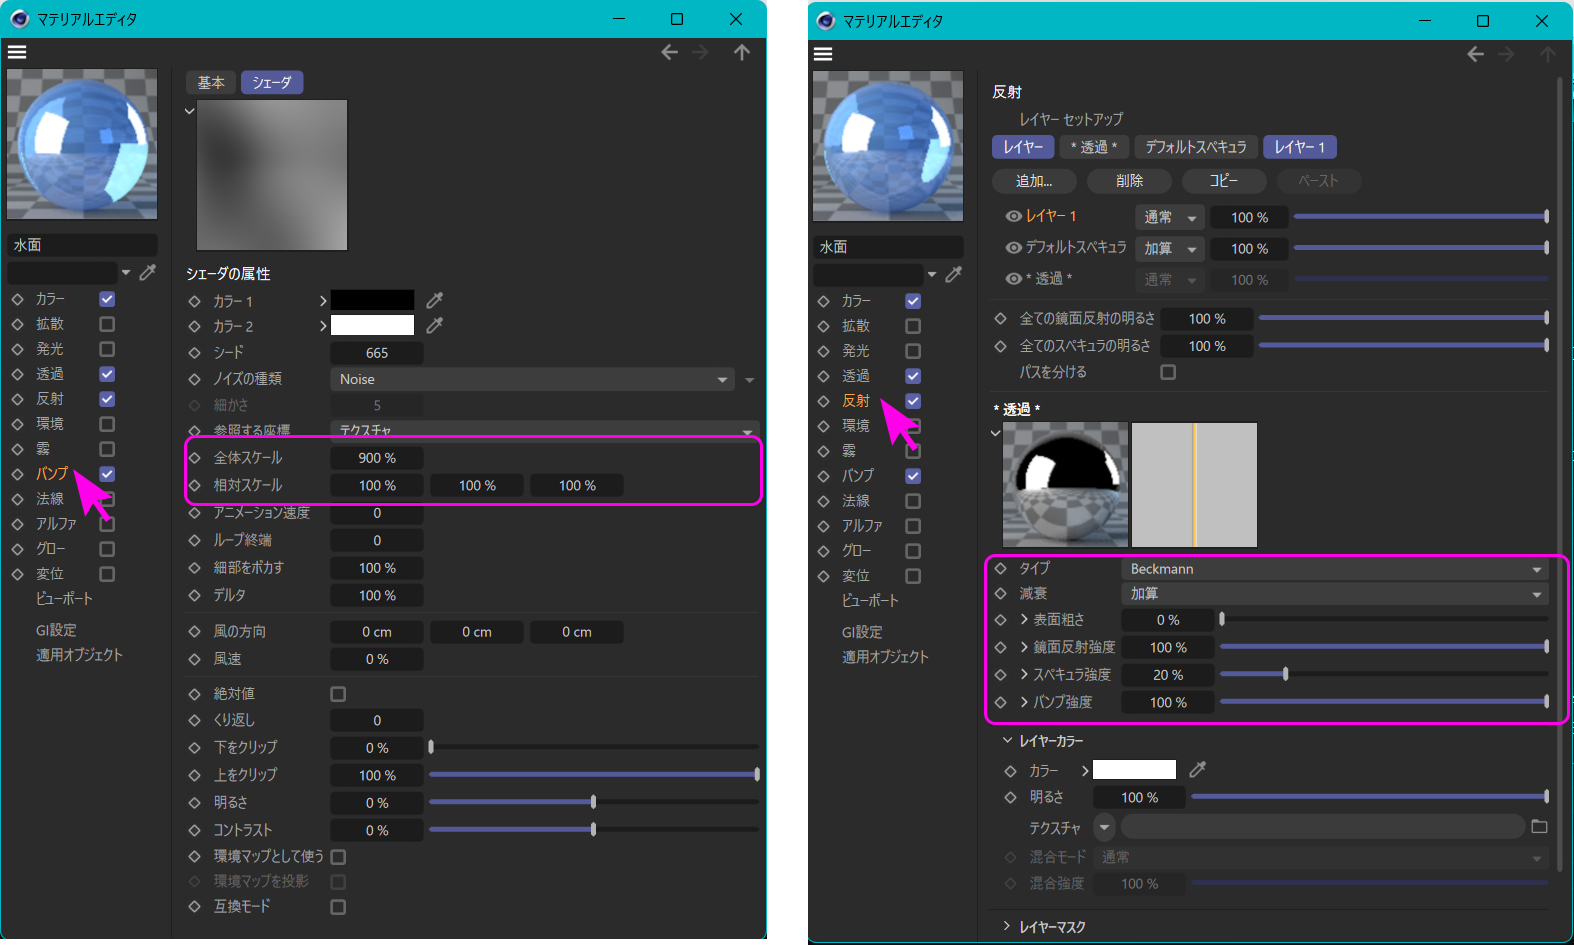Image resolution: width=1574 pixels, height=945 pixels.
Task: Hide レイヤー 1 using its eye icon
Action: coord(1013,216)
